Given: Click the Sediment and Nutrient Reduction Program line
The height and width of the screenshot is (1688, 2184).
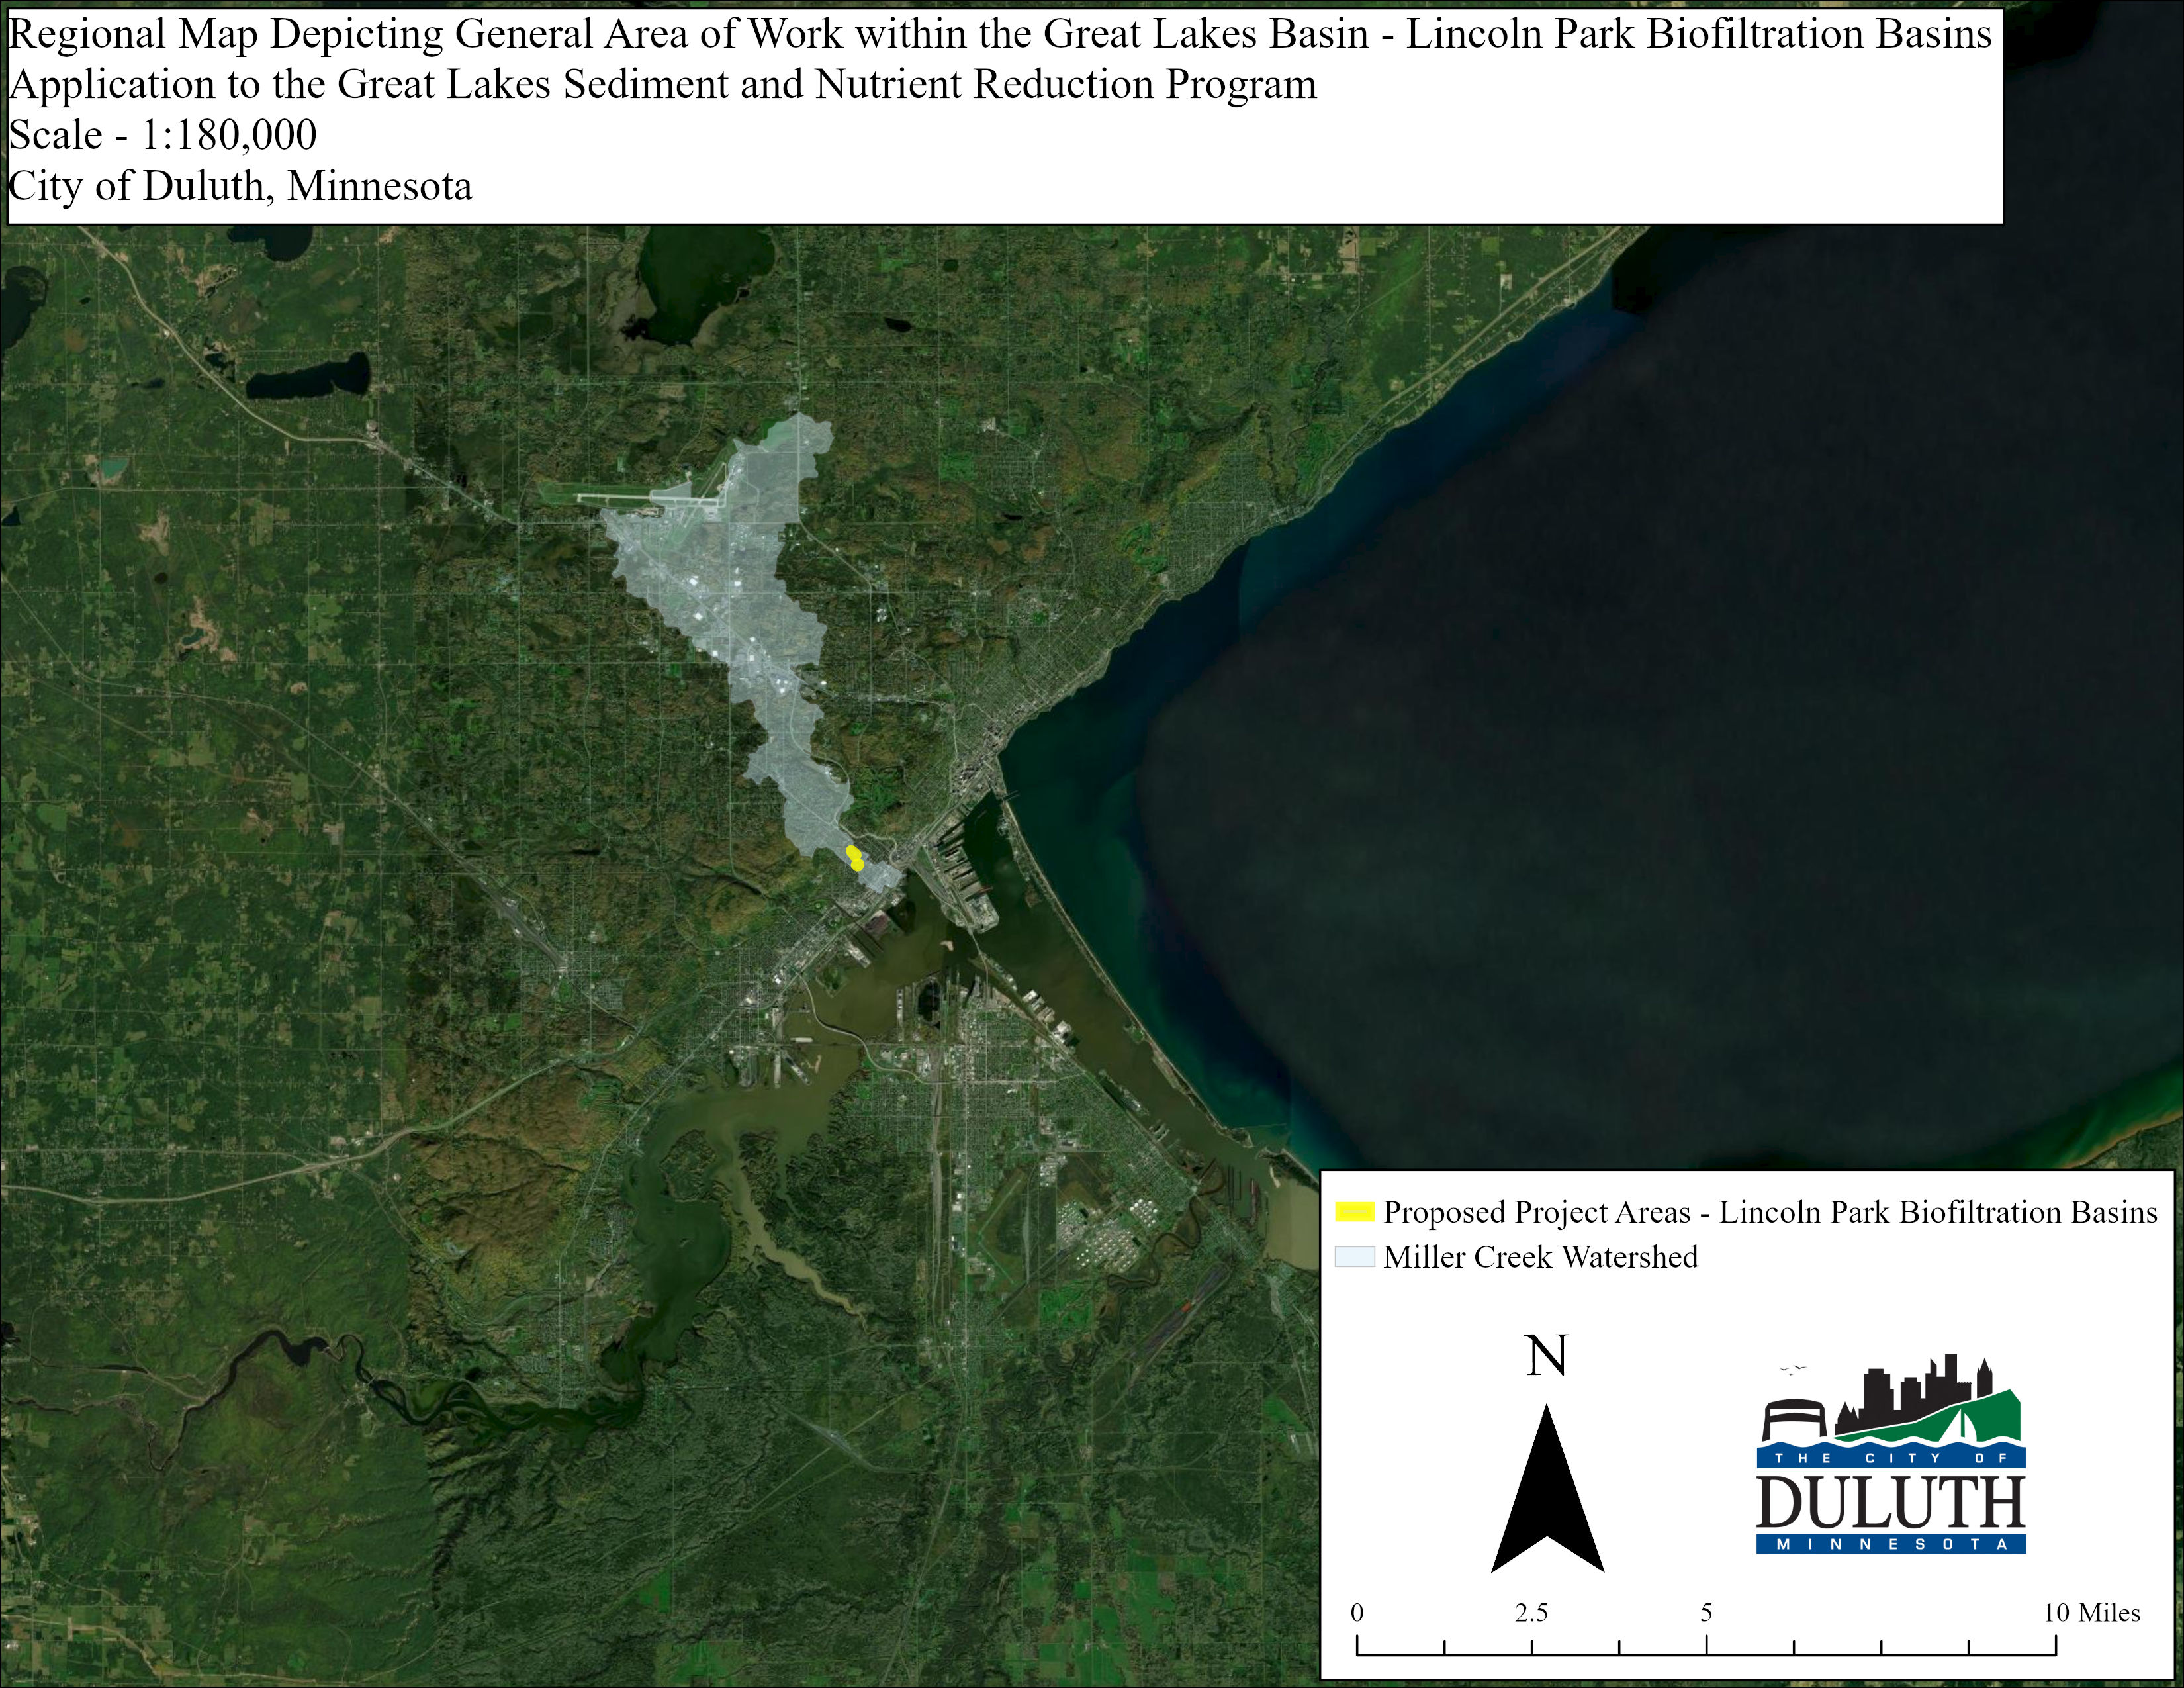Looking at the screenshot, I should click(662, 84).
